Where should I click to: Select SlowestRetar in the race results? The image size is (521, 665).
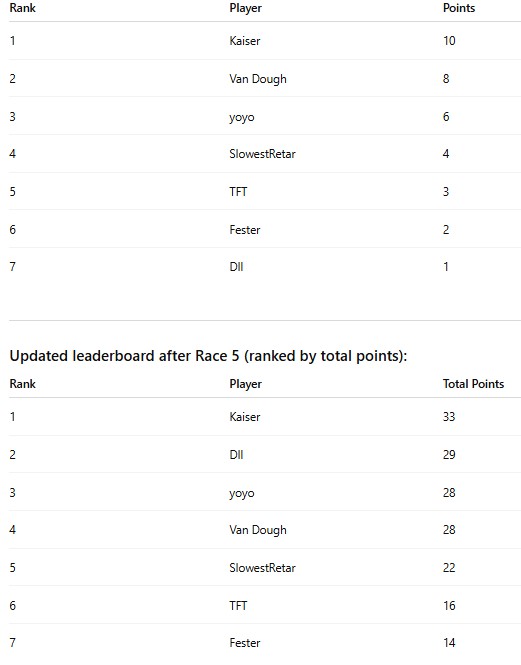[x=262, y=154]
